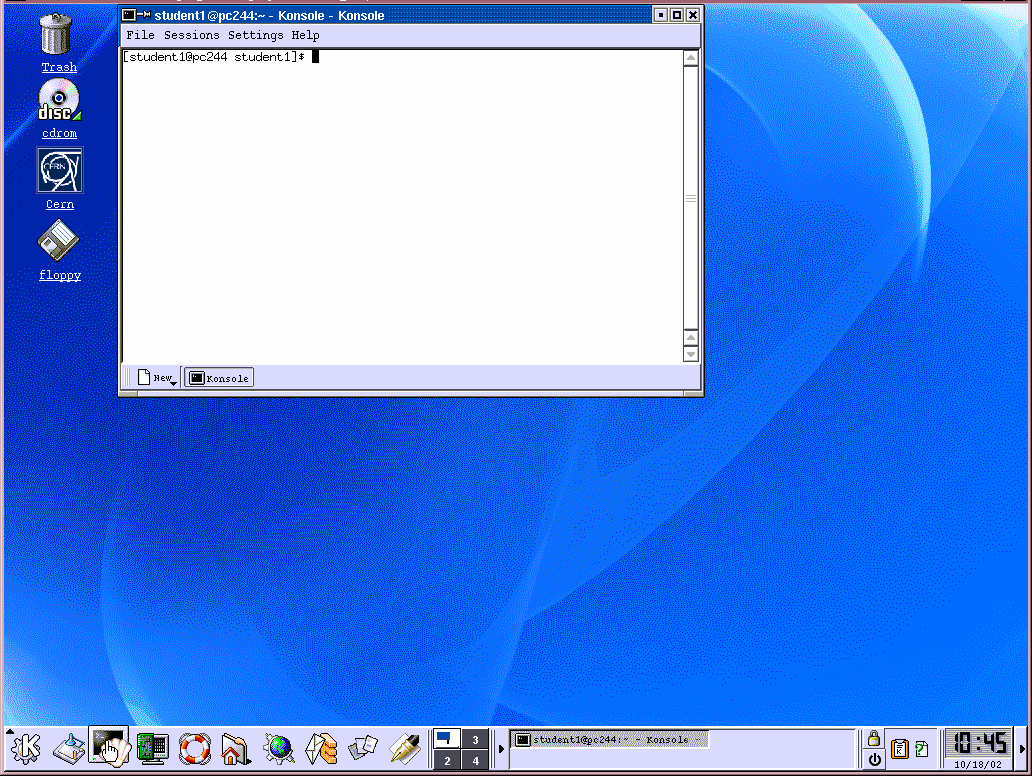Launch the mail client envelope icon

pos(321,748)
